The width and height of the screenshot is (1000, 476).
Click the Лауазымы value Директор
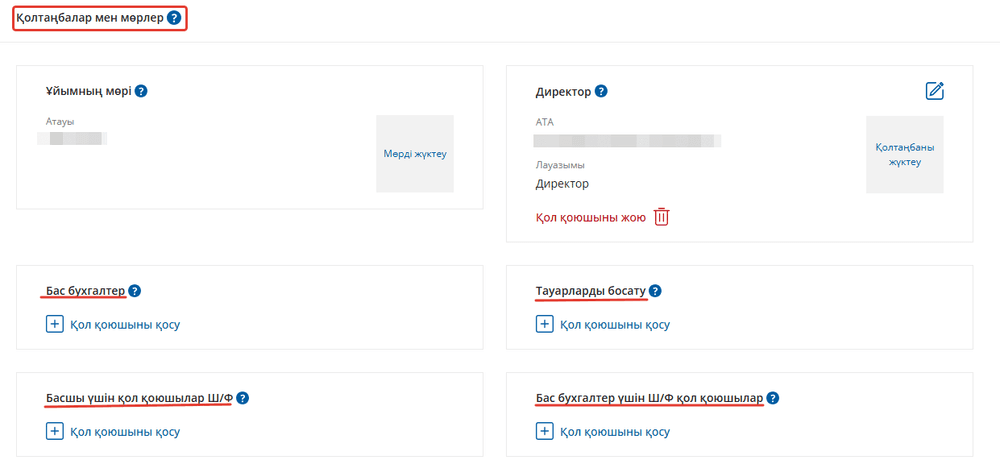coord(563,184)
